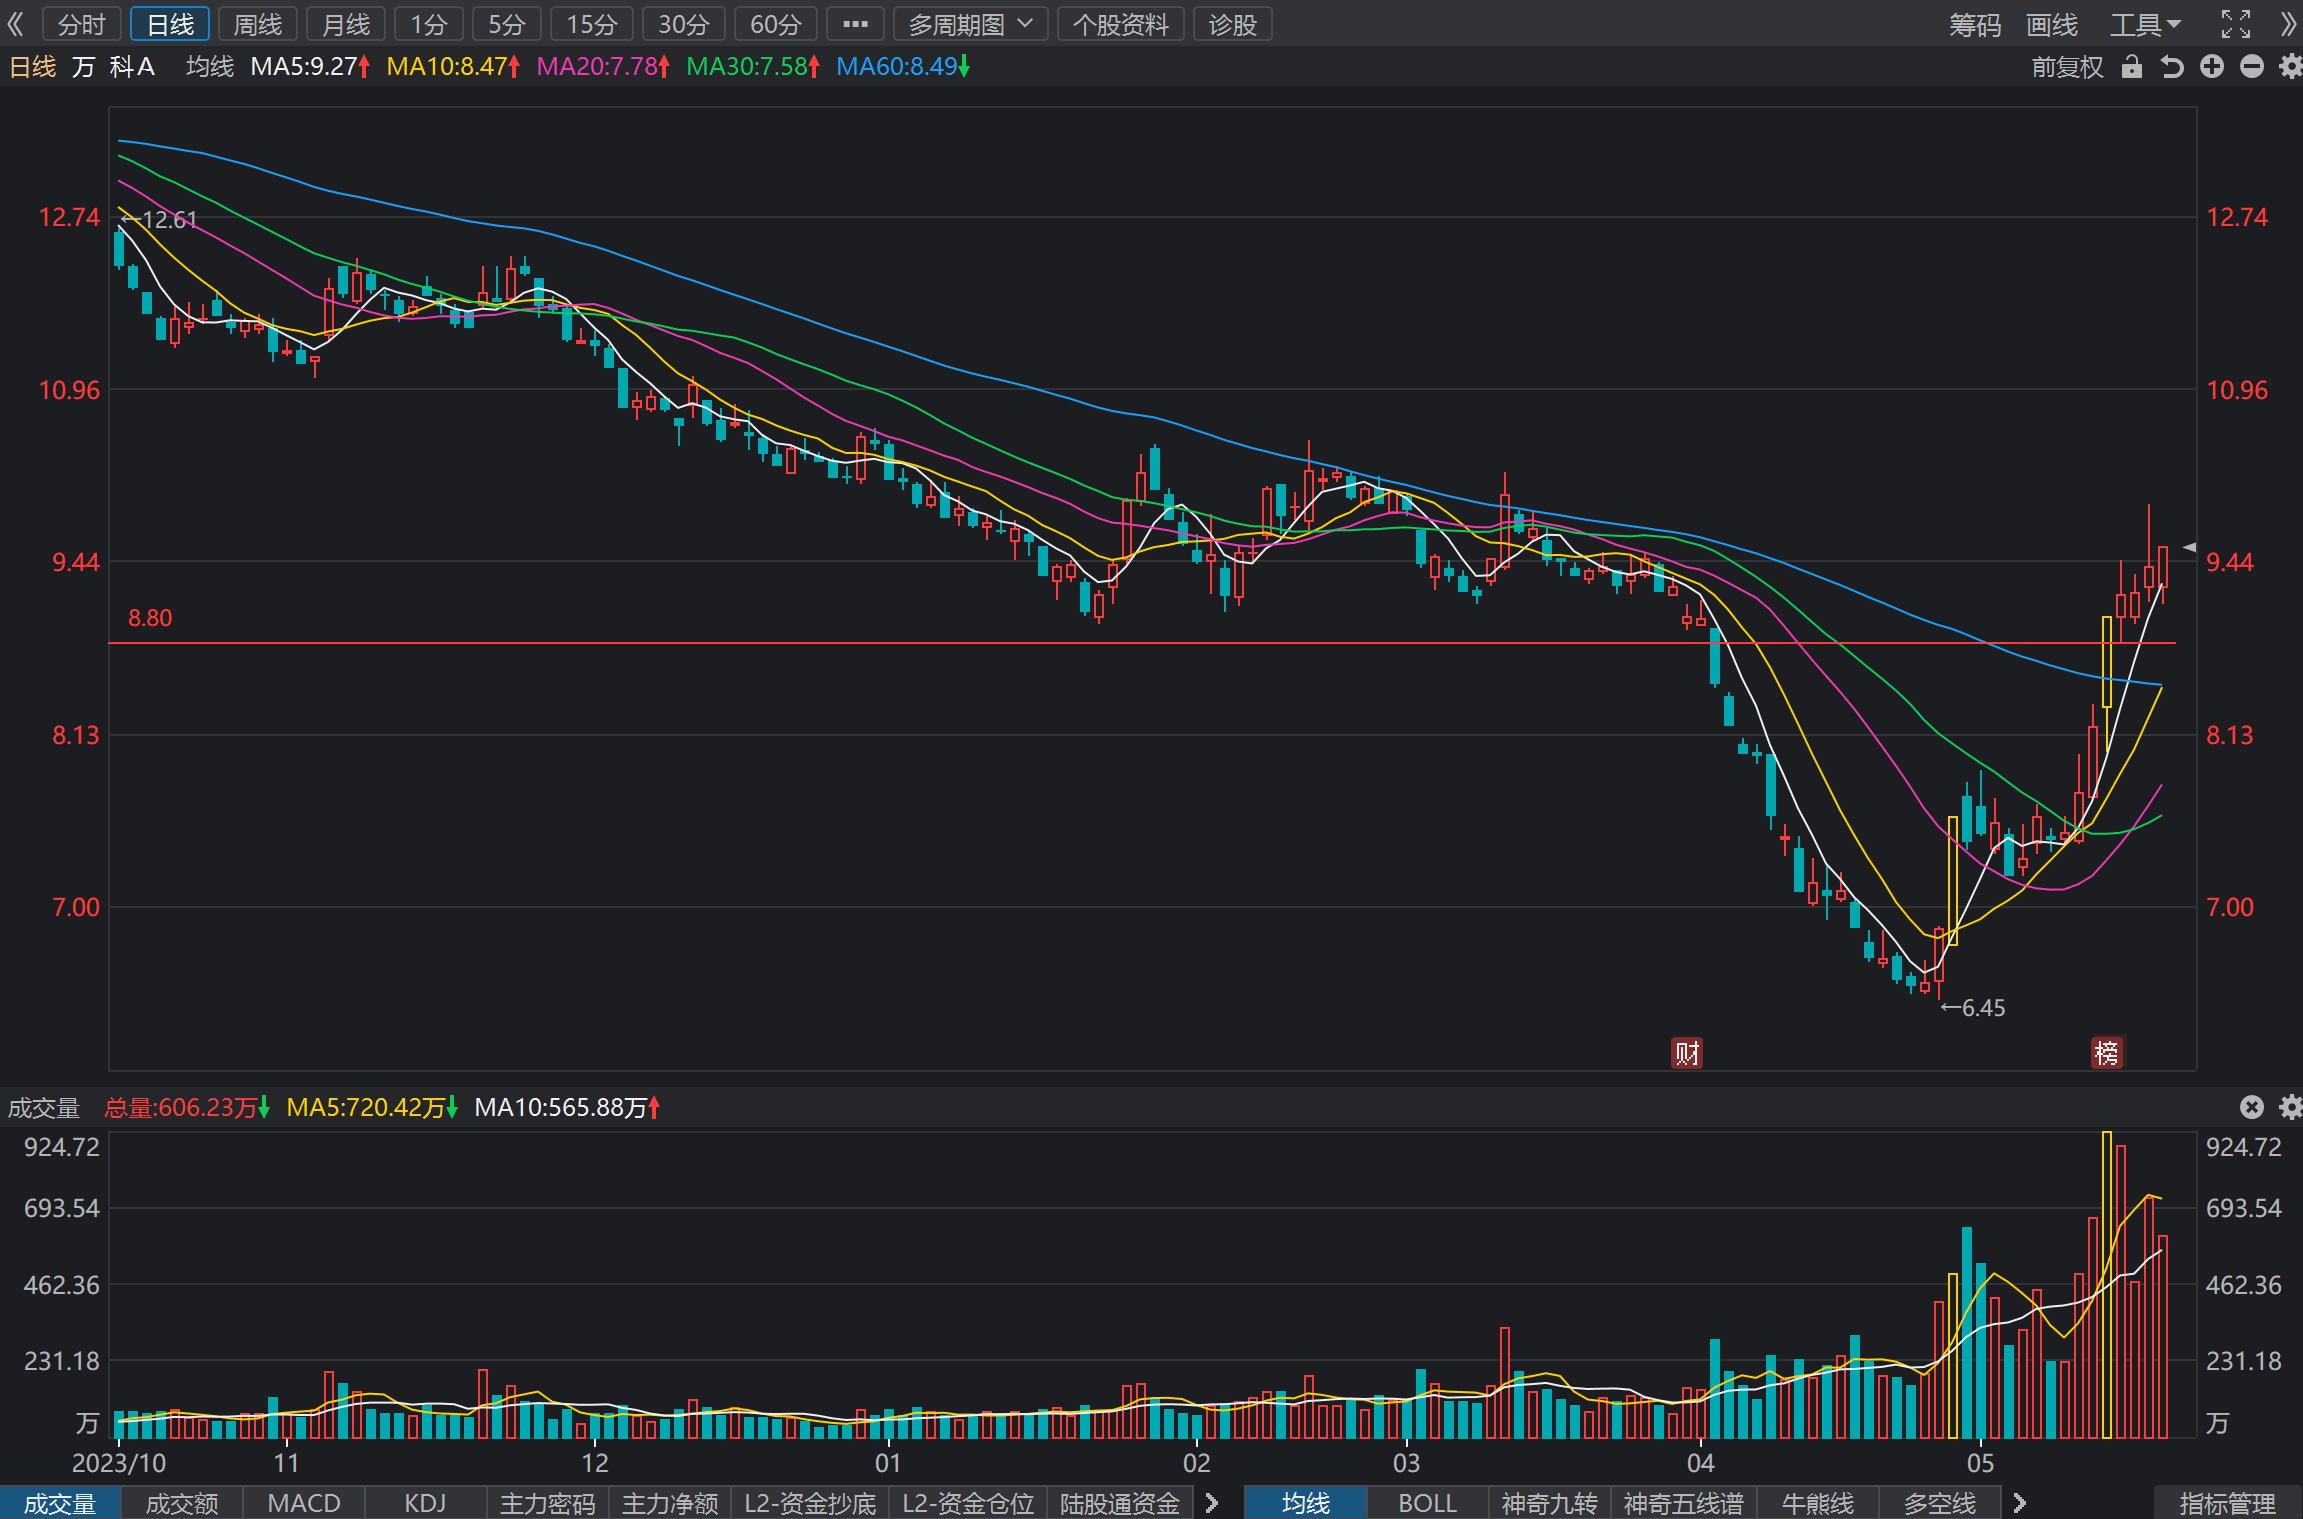Open 诊股 stock diagnosis
The height and width of the screenshot is (1519, 2303).
[x=1232, y=24]
